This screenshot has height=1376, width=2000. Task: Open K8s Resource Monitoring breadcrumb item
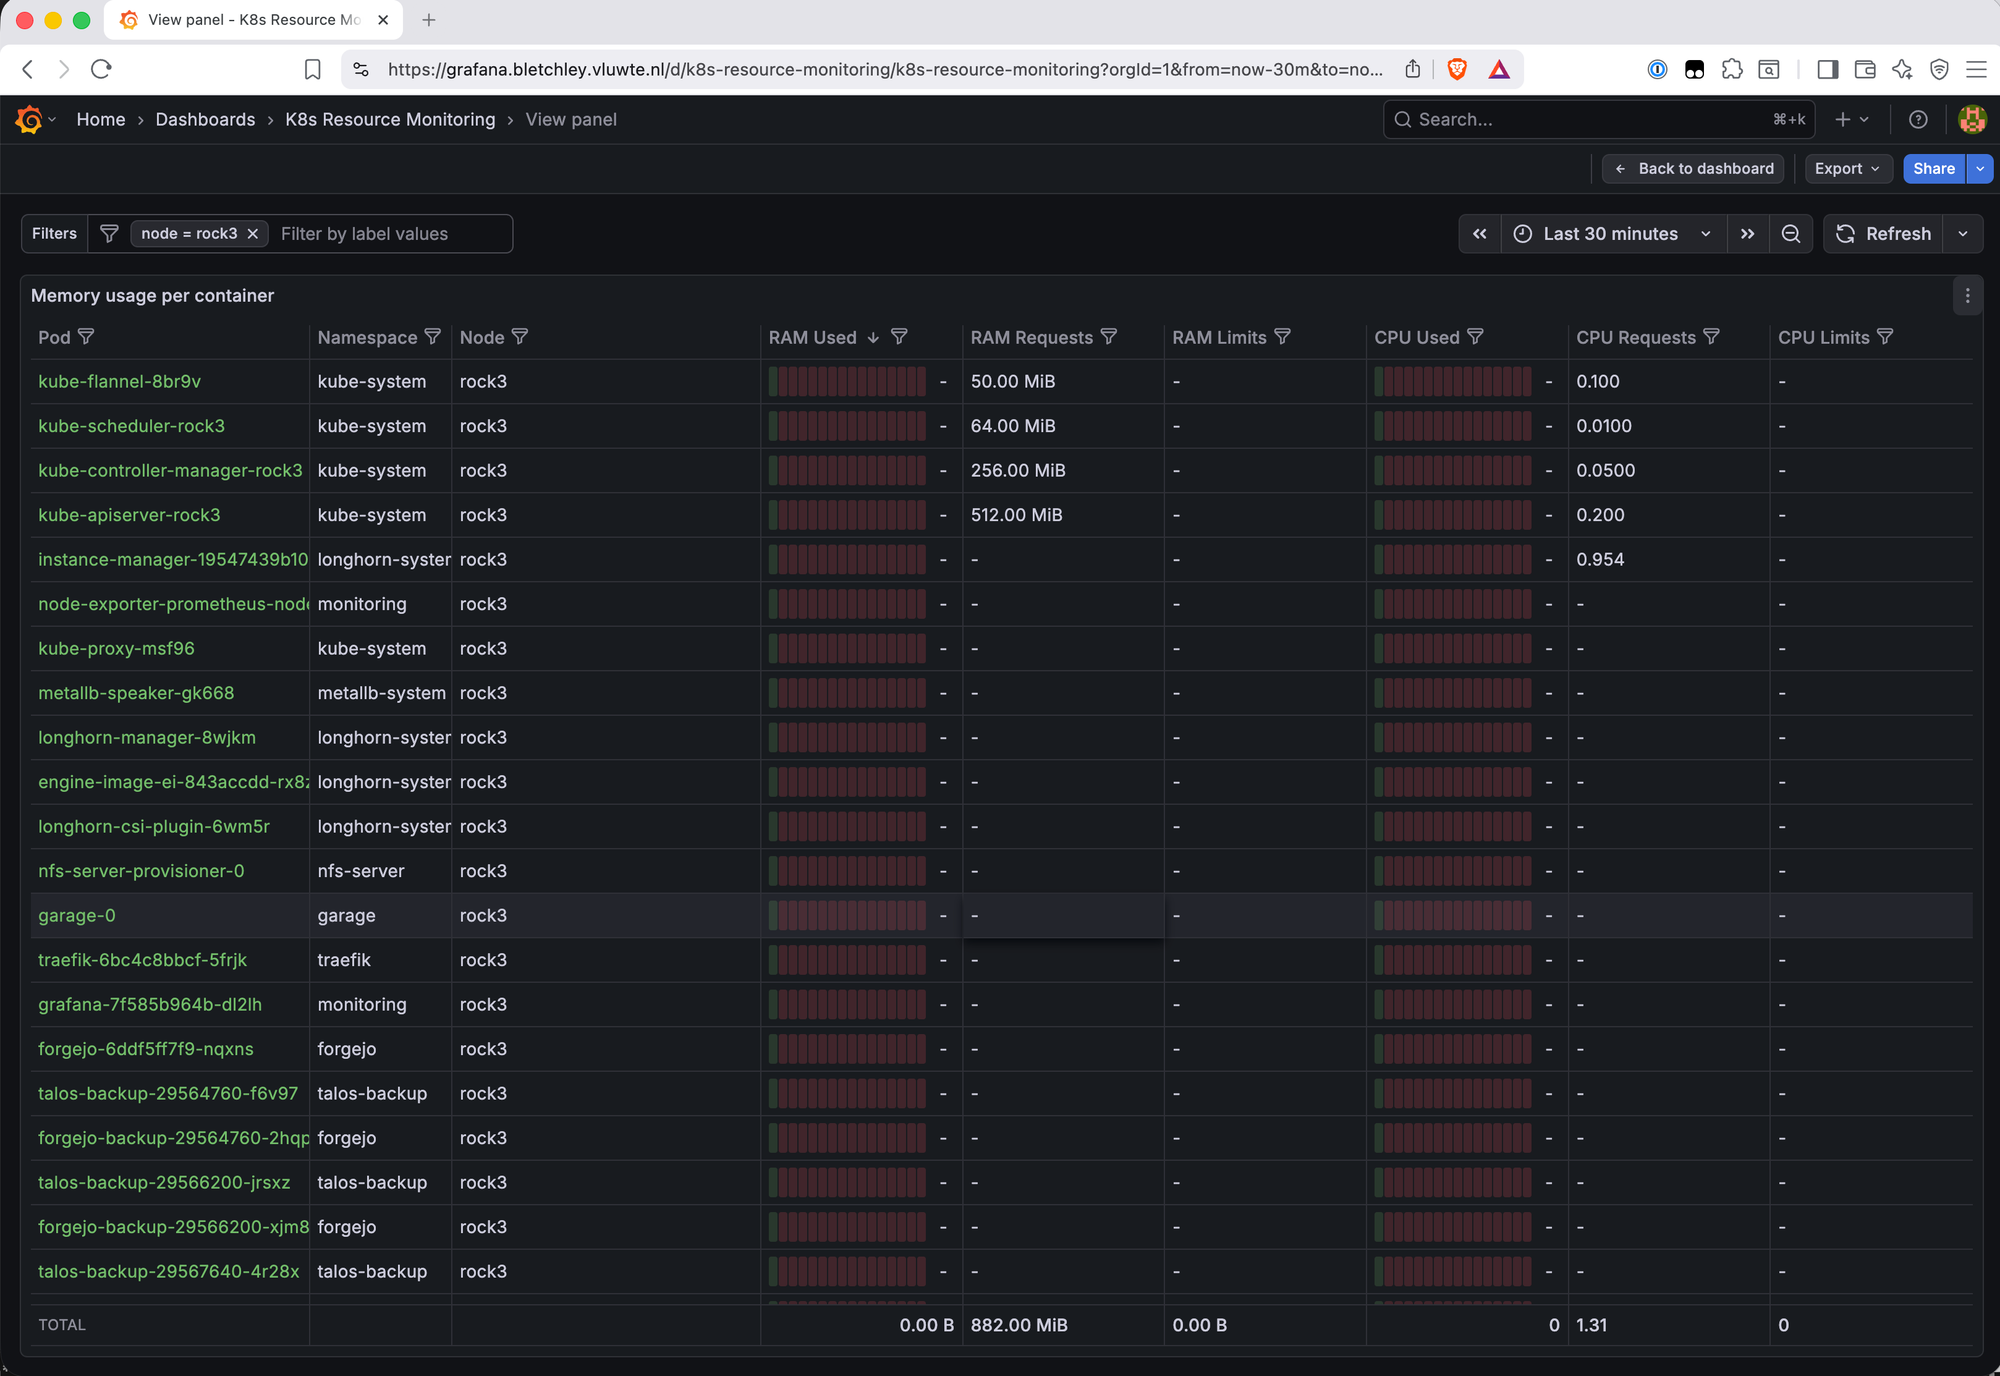(390, 119)
